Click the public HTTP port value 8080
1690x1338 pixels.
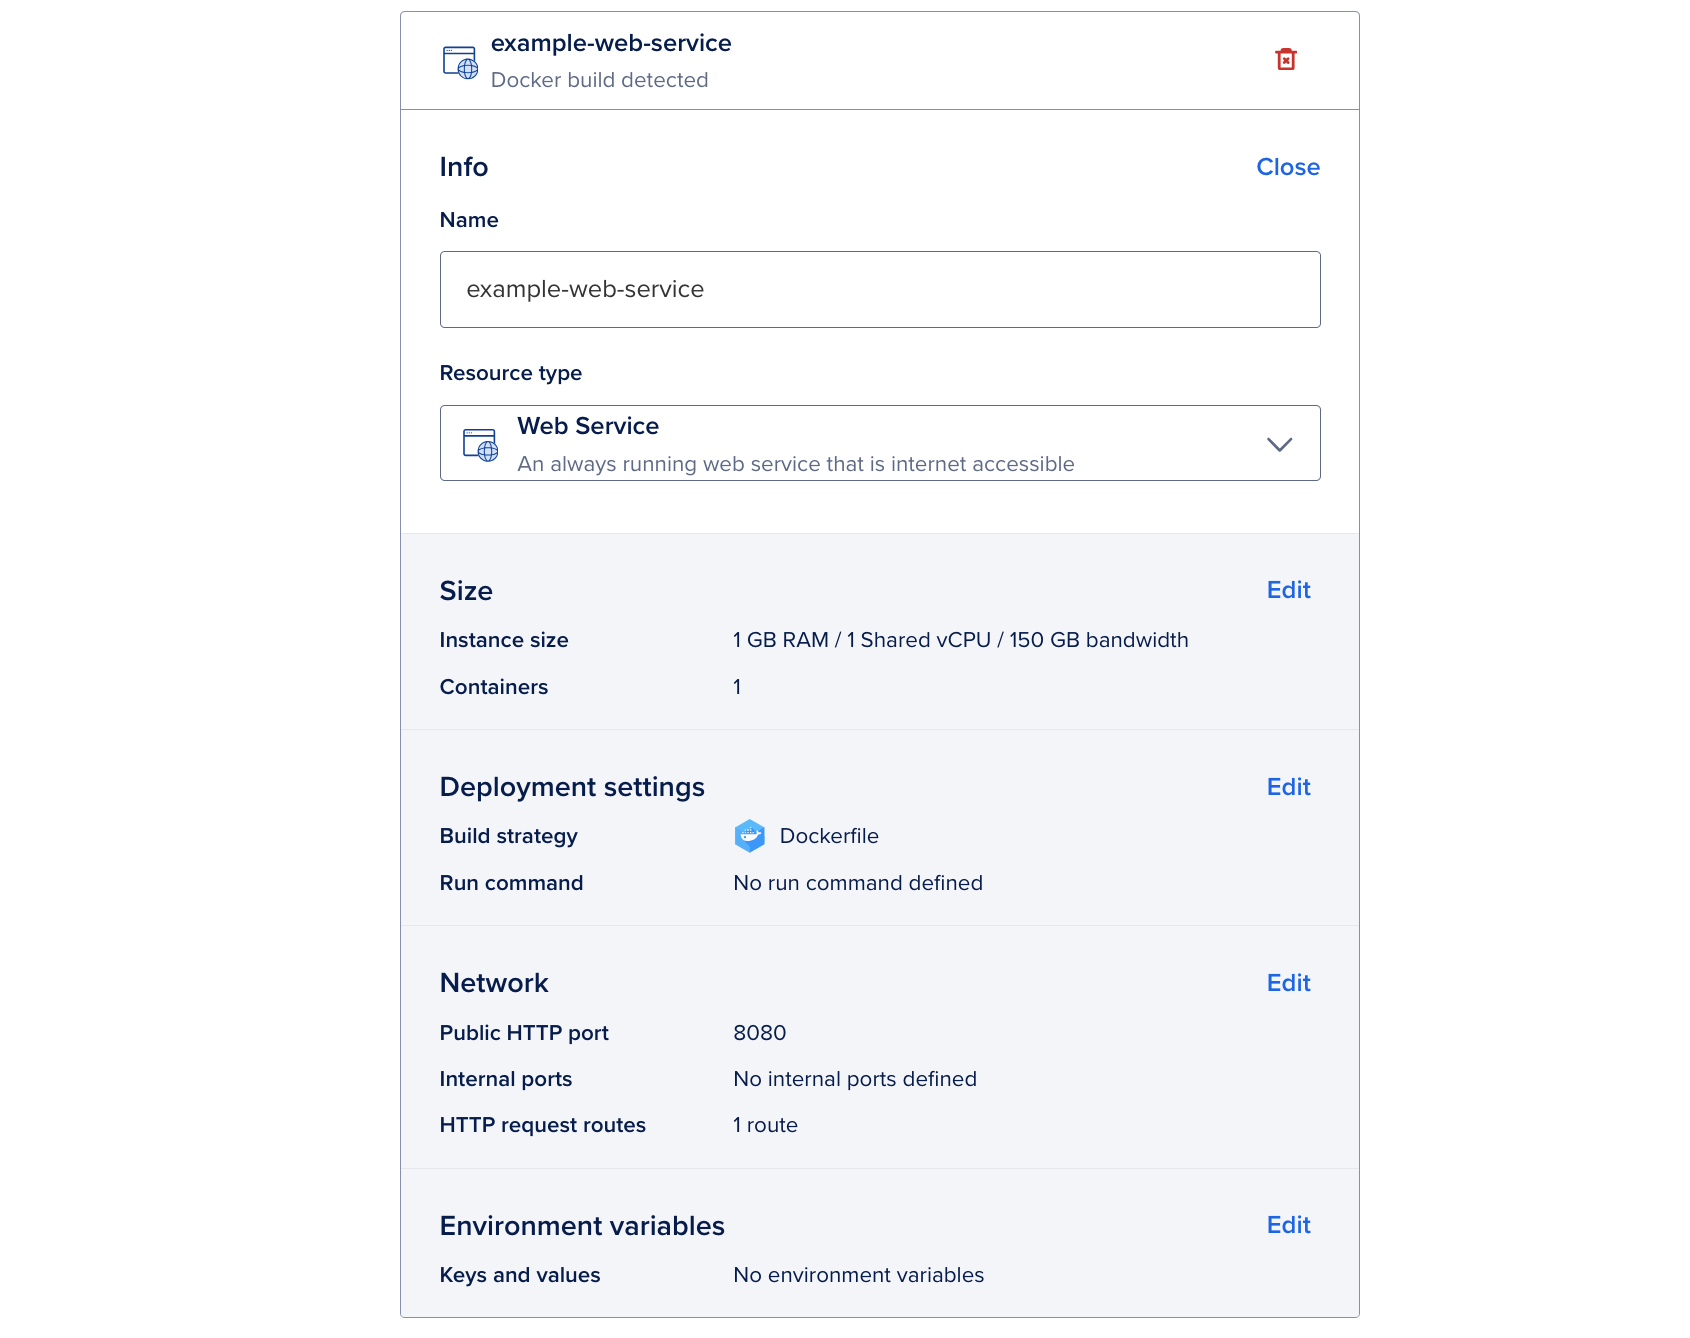[x=760, y=1033]
